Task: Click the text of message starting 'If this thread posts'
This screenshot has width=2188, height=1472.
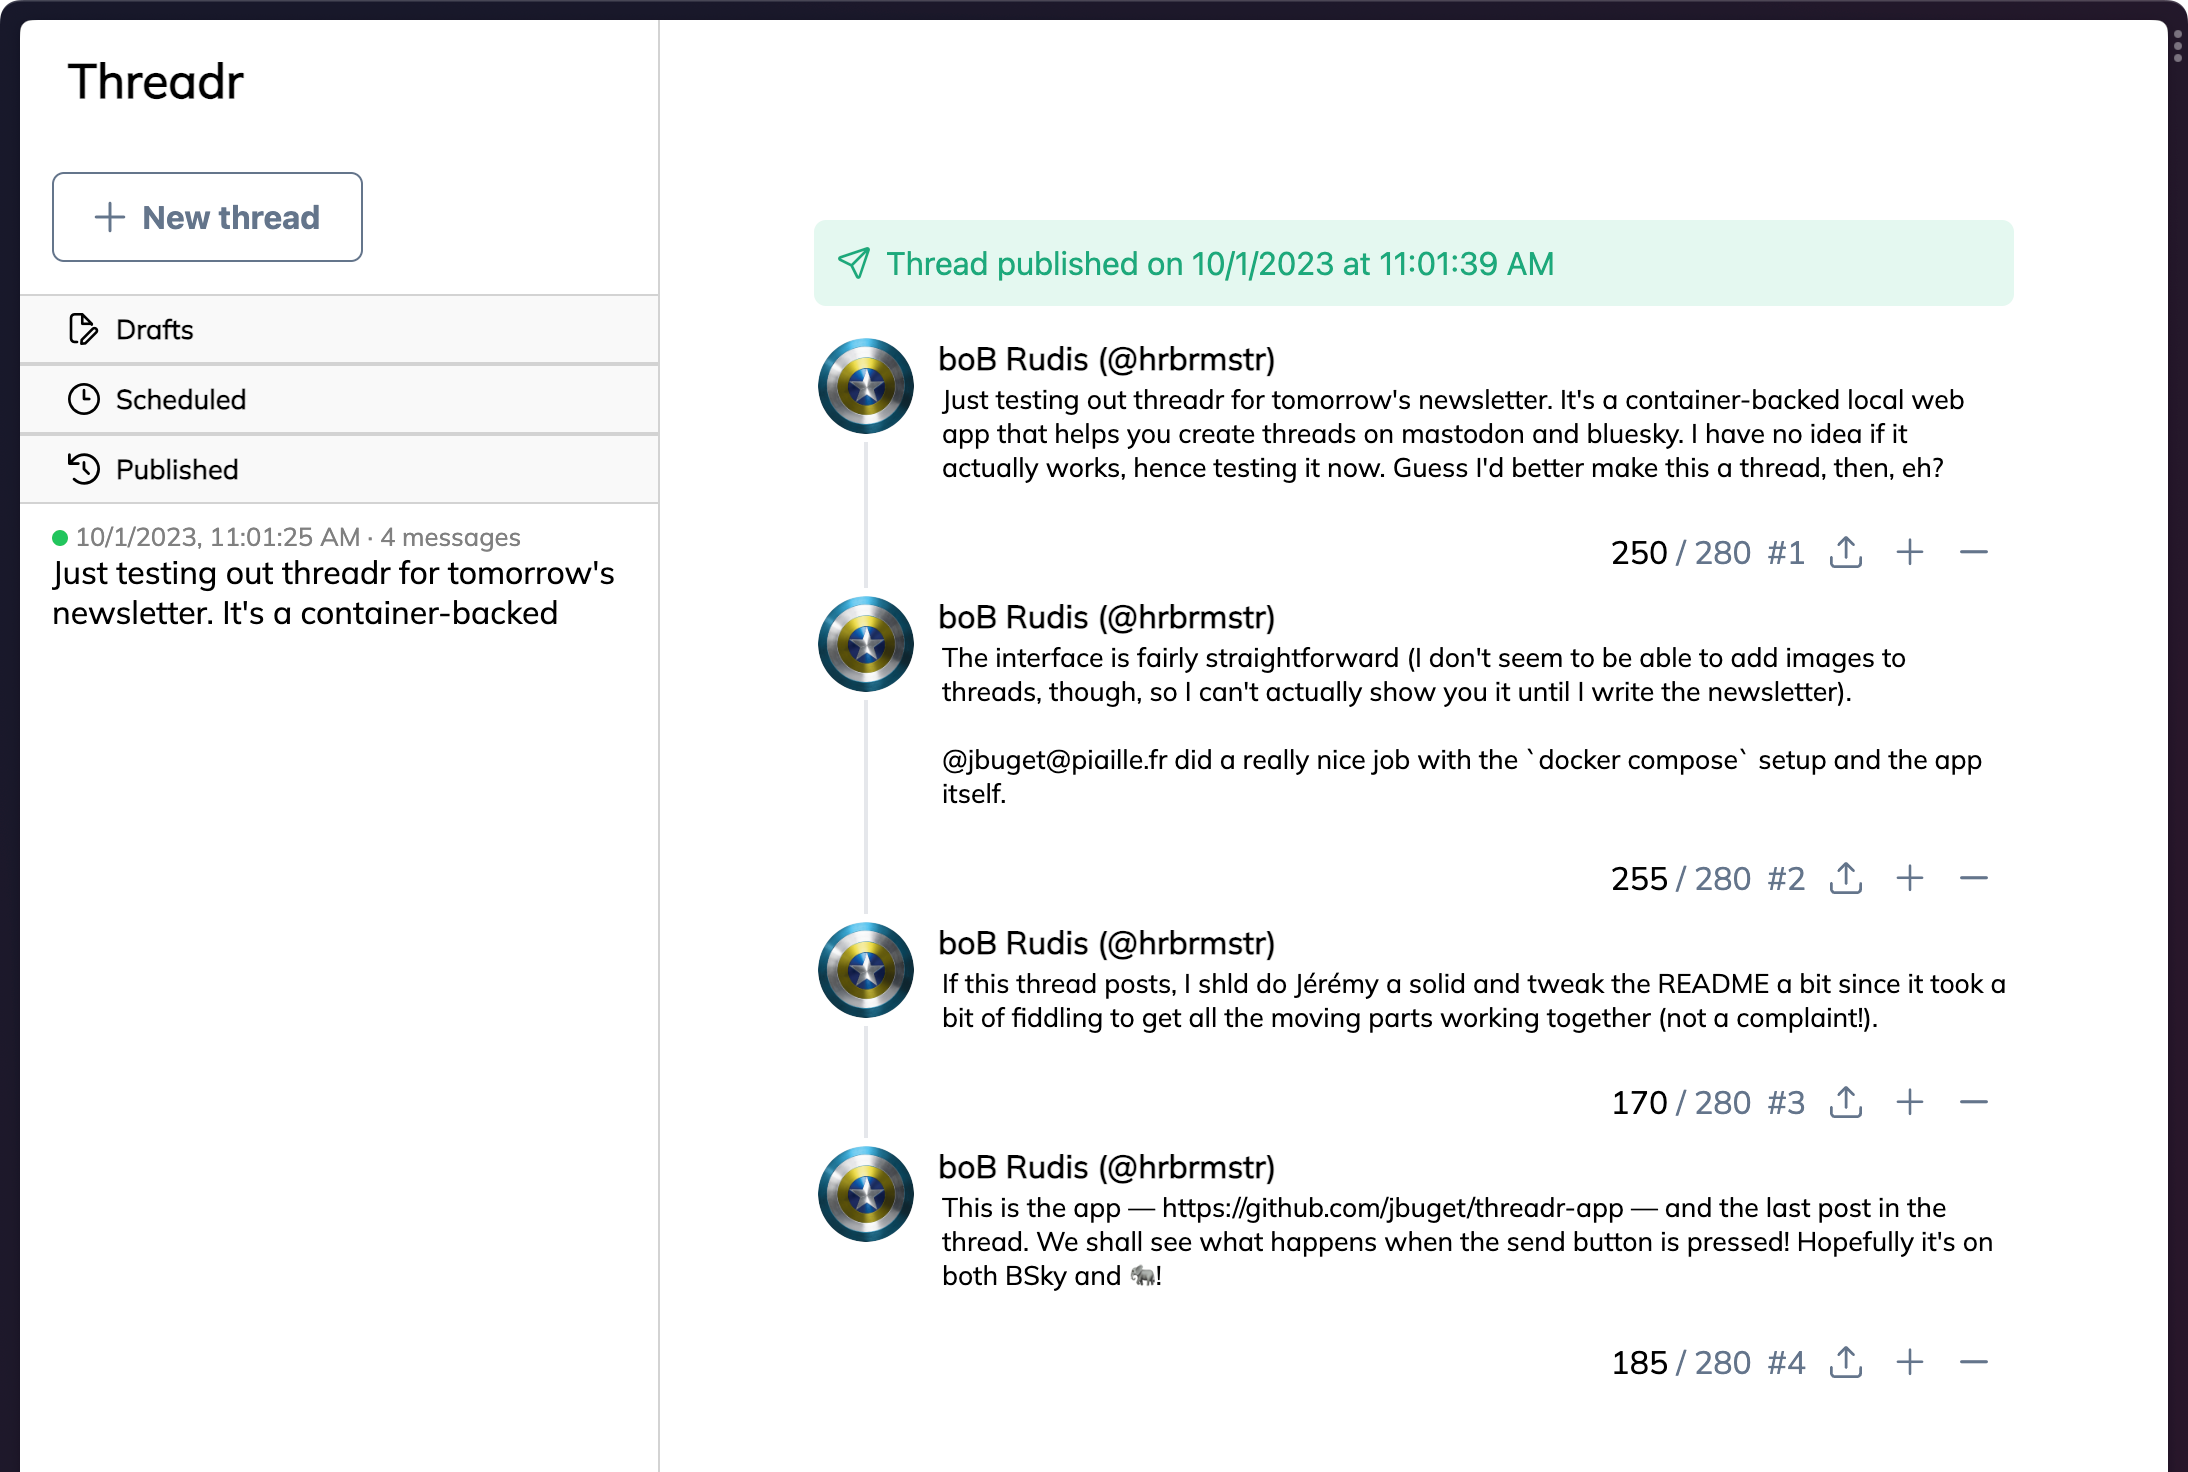Action: pyautogui.click(x=1474, y=1001)
